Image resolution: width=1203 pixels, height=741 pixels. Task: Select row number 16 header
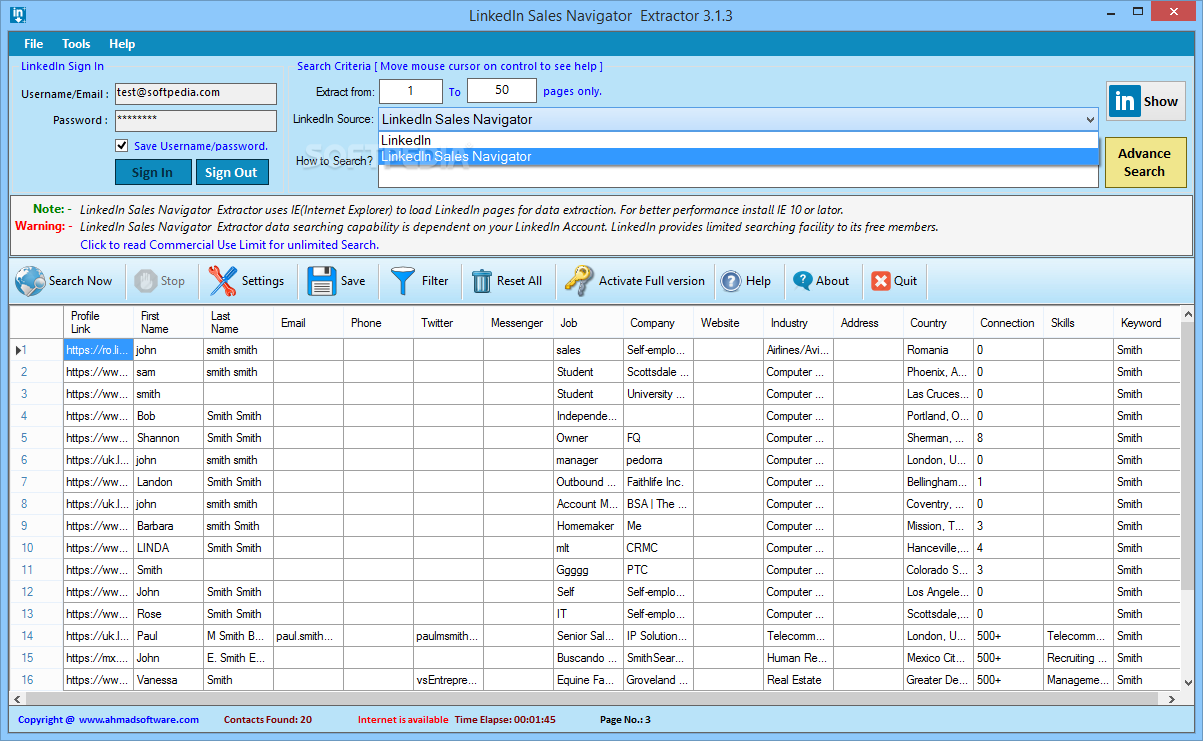37,680
